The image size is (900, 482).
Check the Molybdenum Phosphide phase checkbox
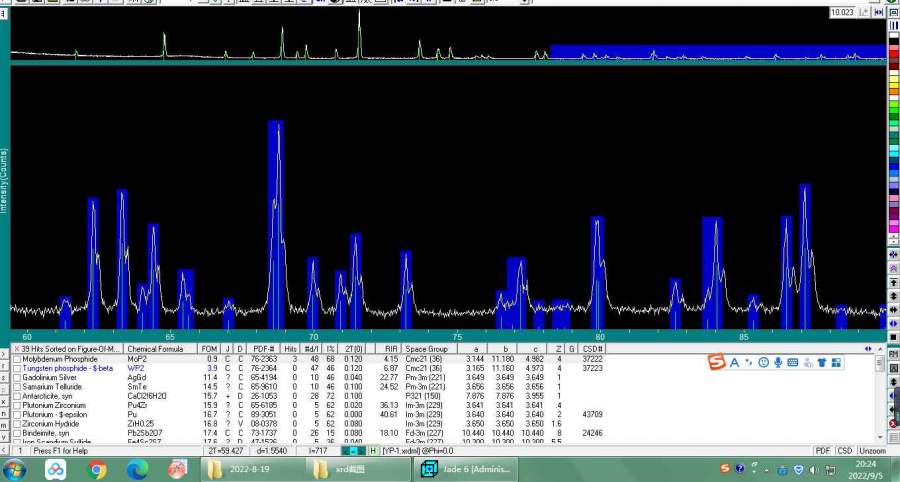[x=17, y=359]
